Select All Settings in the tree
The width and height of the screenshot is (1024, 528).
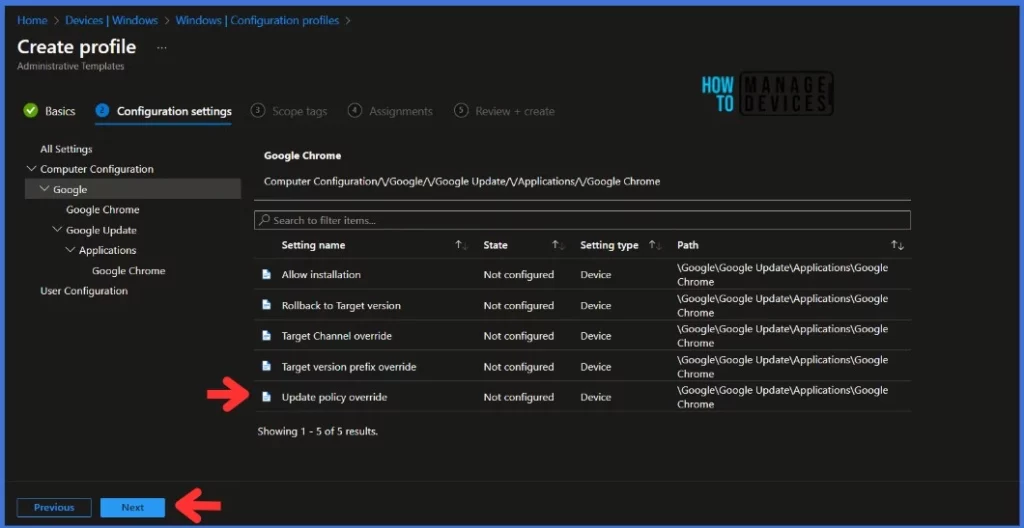coord(66,149)
